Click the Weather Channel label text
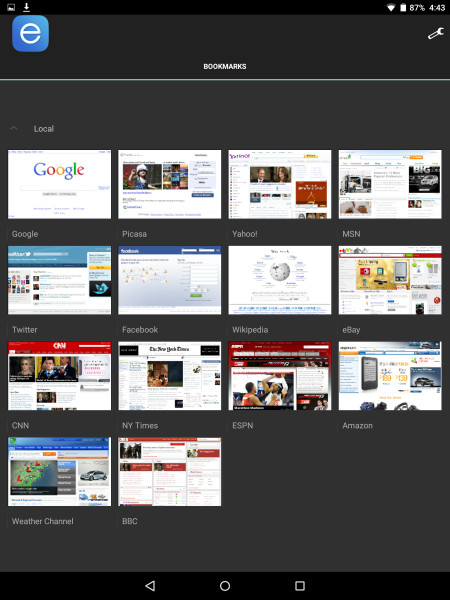 (42, 521)
